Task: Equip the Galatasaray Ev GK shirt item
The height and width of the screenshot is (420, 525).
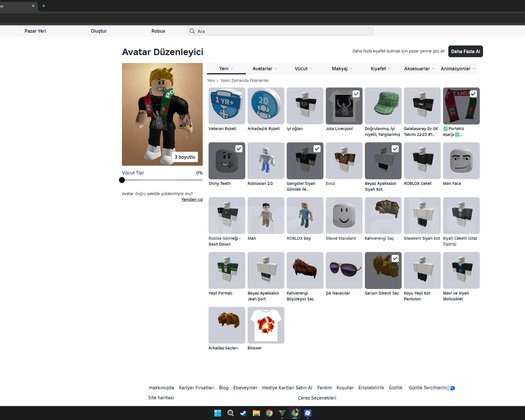Action: pos(422,106)
